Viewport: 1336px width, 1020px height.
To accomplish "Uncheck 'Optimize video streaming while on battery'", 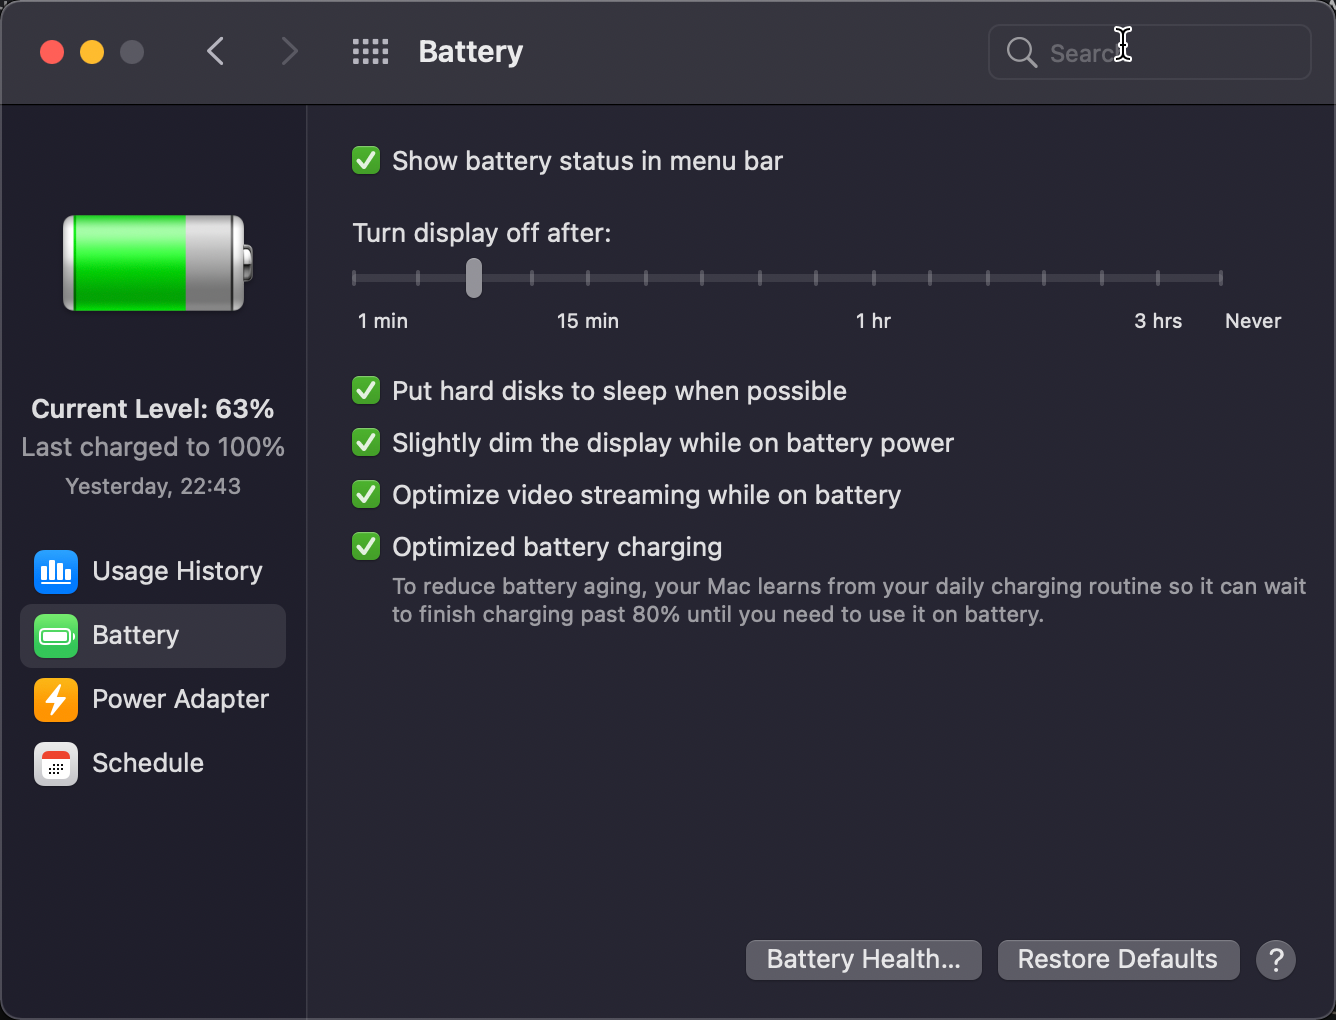I will tap(366, 494).
